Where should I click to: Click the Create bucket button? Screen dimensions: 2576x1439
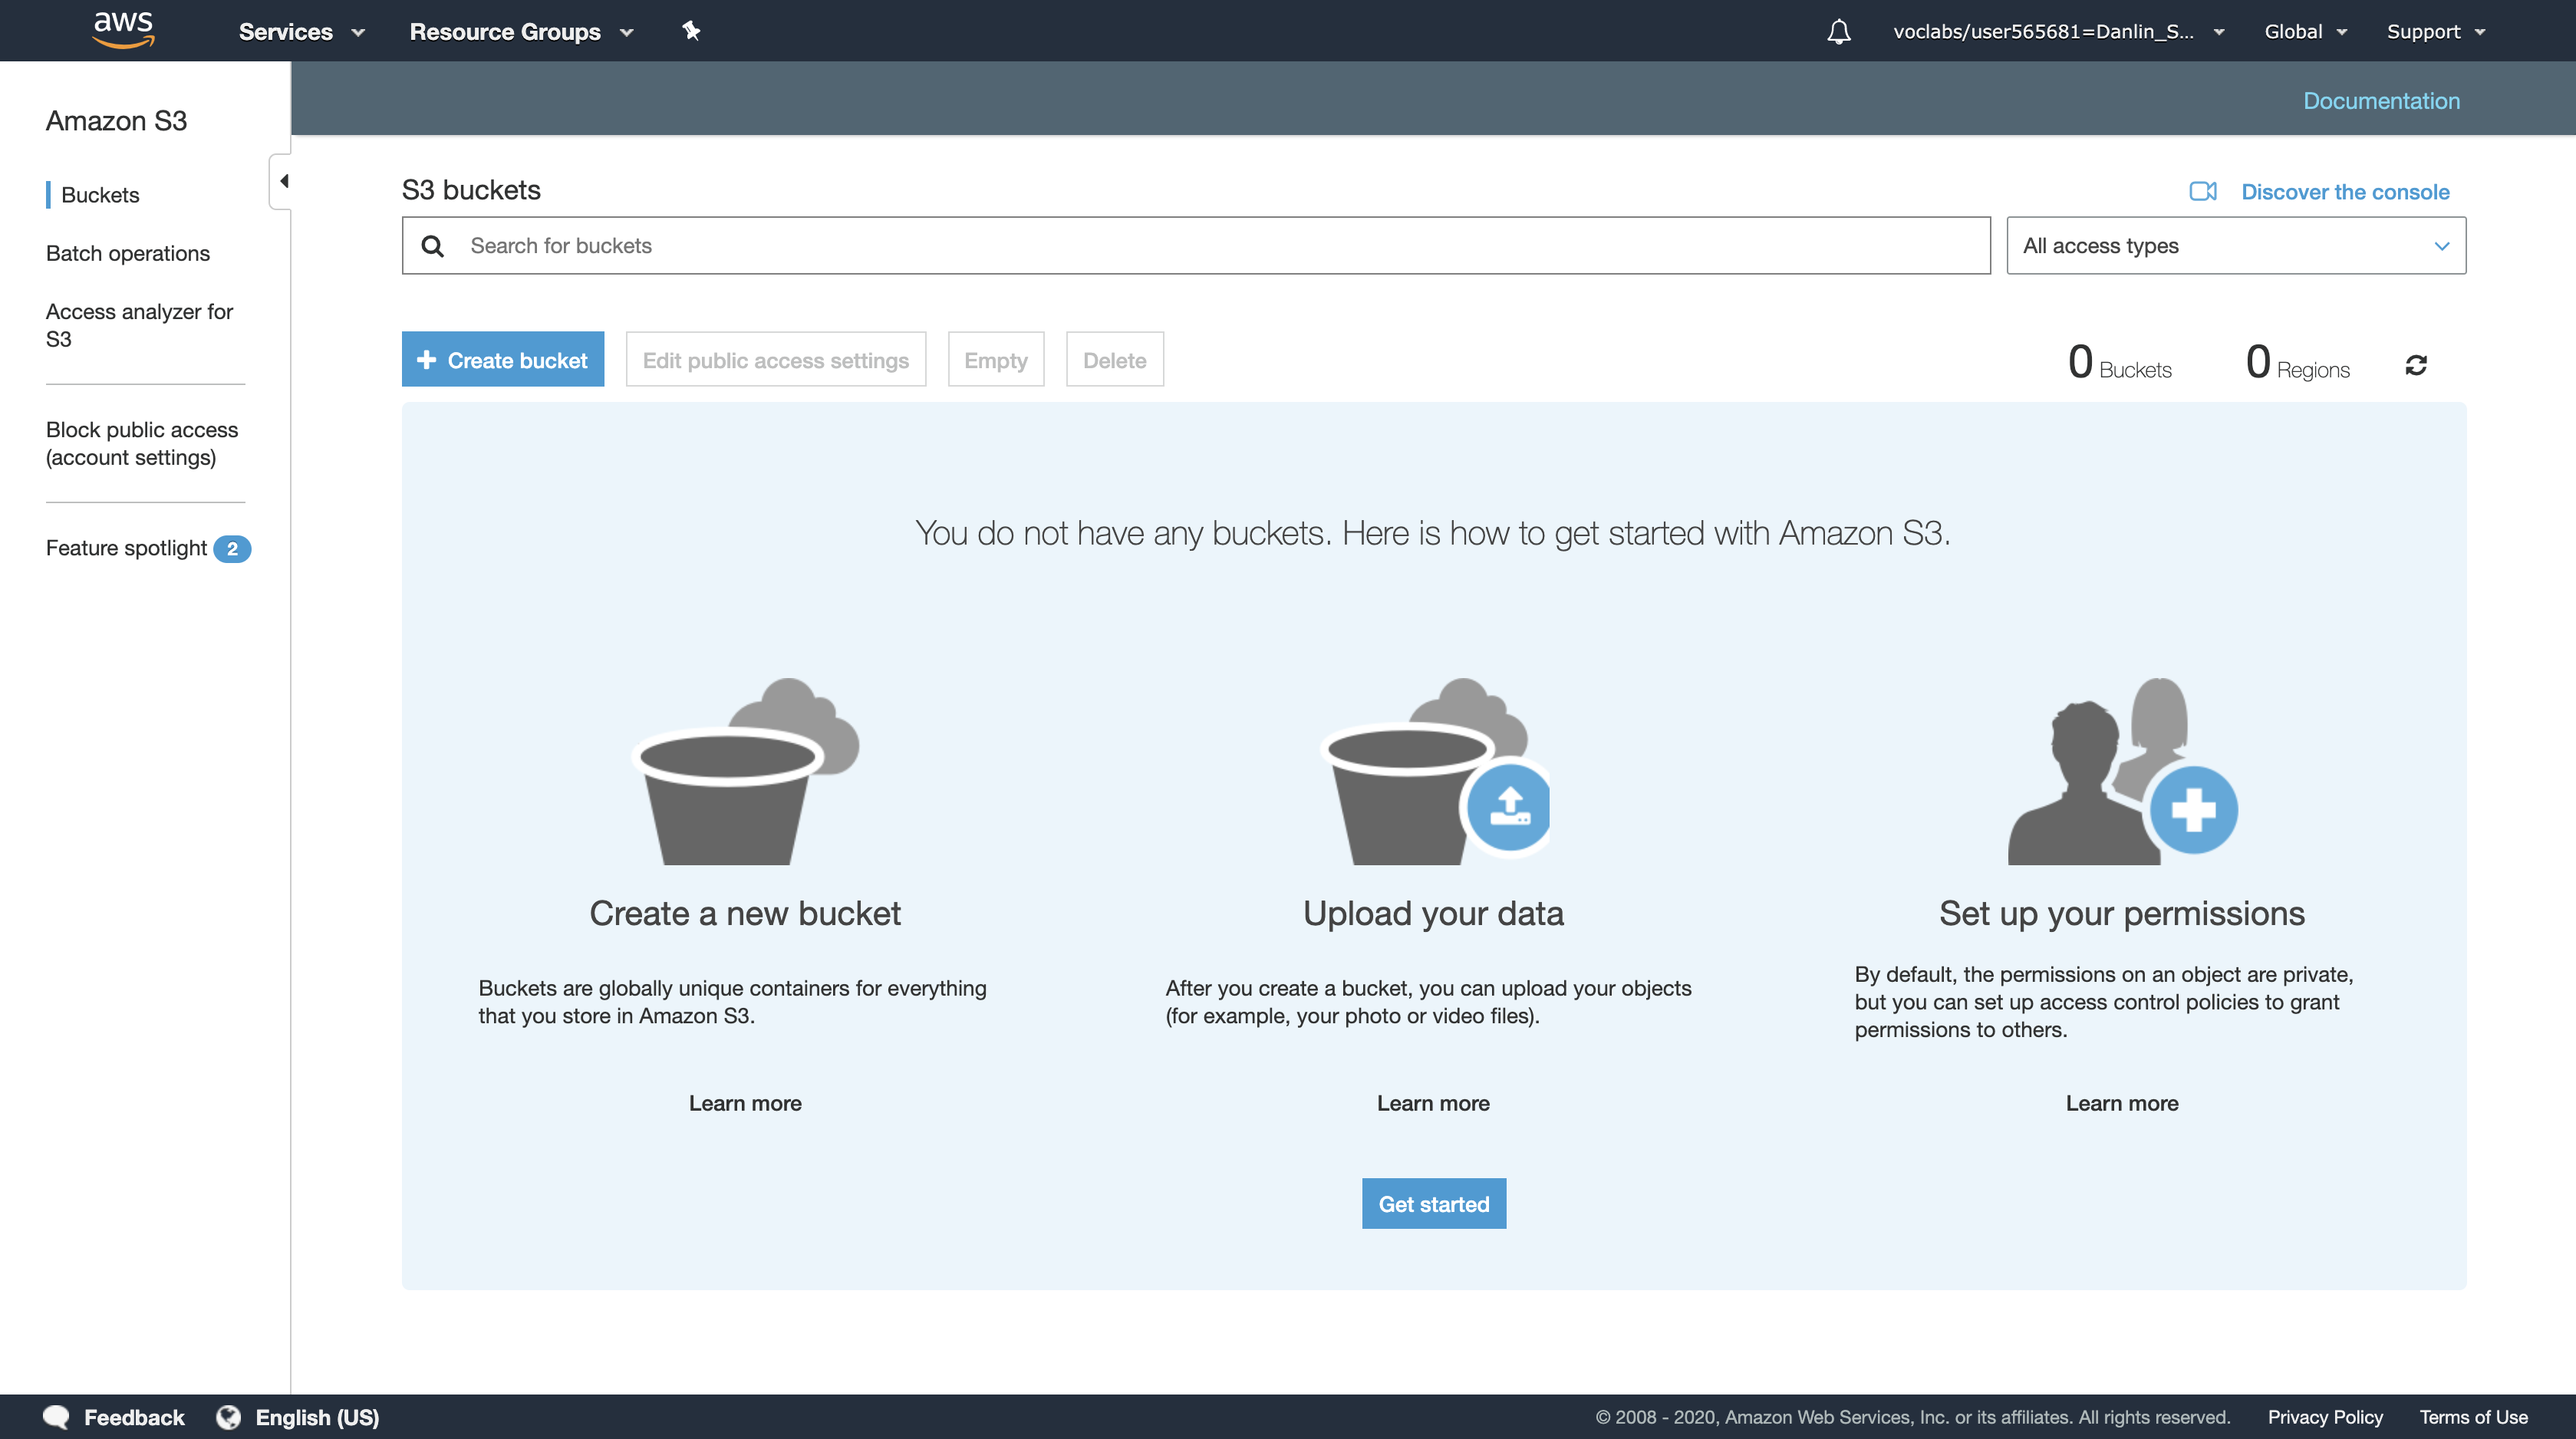point(503,360)
